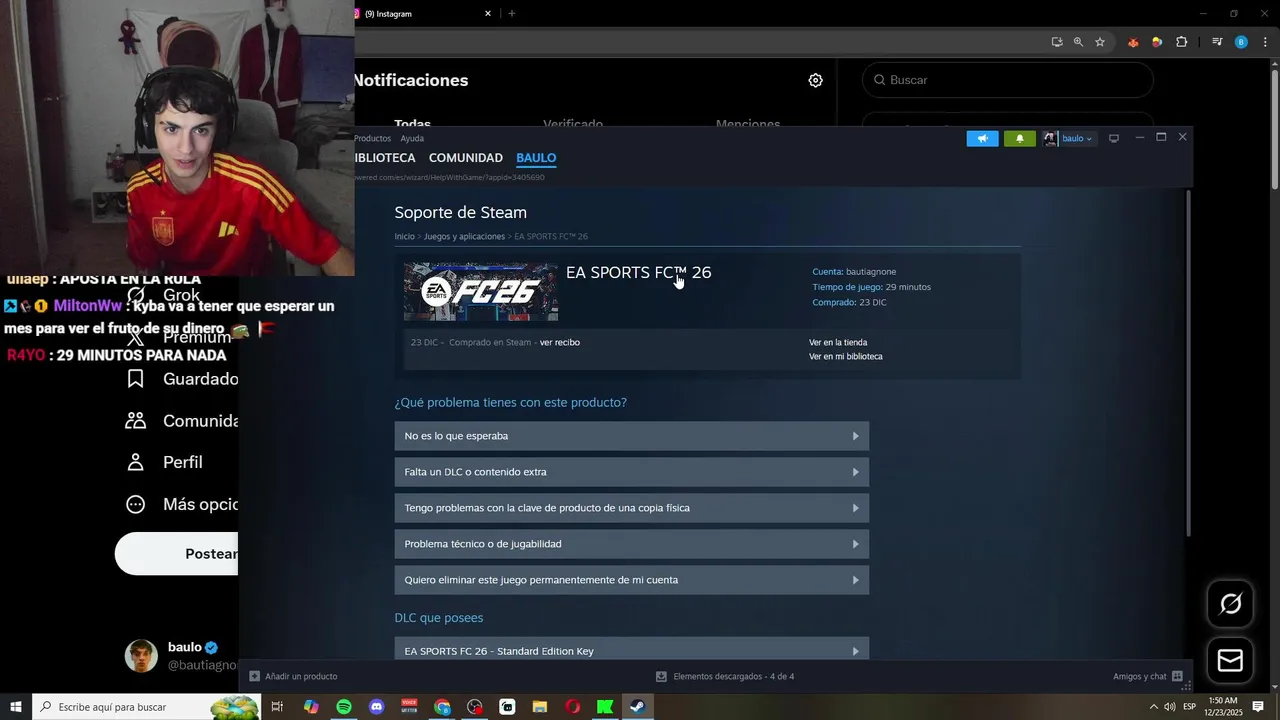Viewport: 1280px width, 720px height.
Task: Open 'Amigos y chat' in Steam
Action: coord(1148,676)
